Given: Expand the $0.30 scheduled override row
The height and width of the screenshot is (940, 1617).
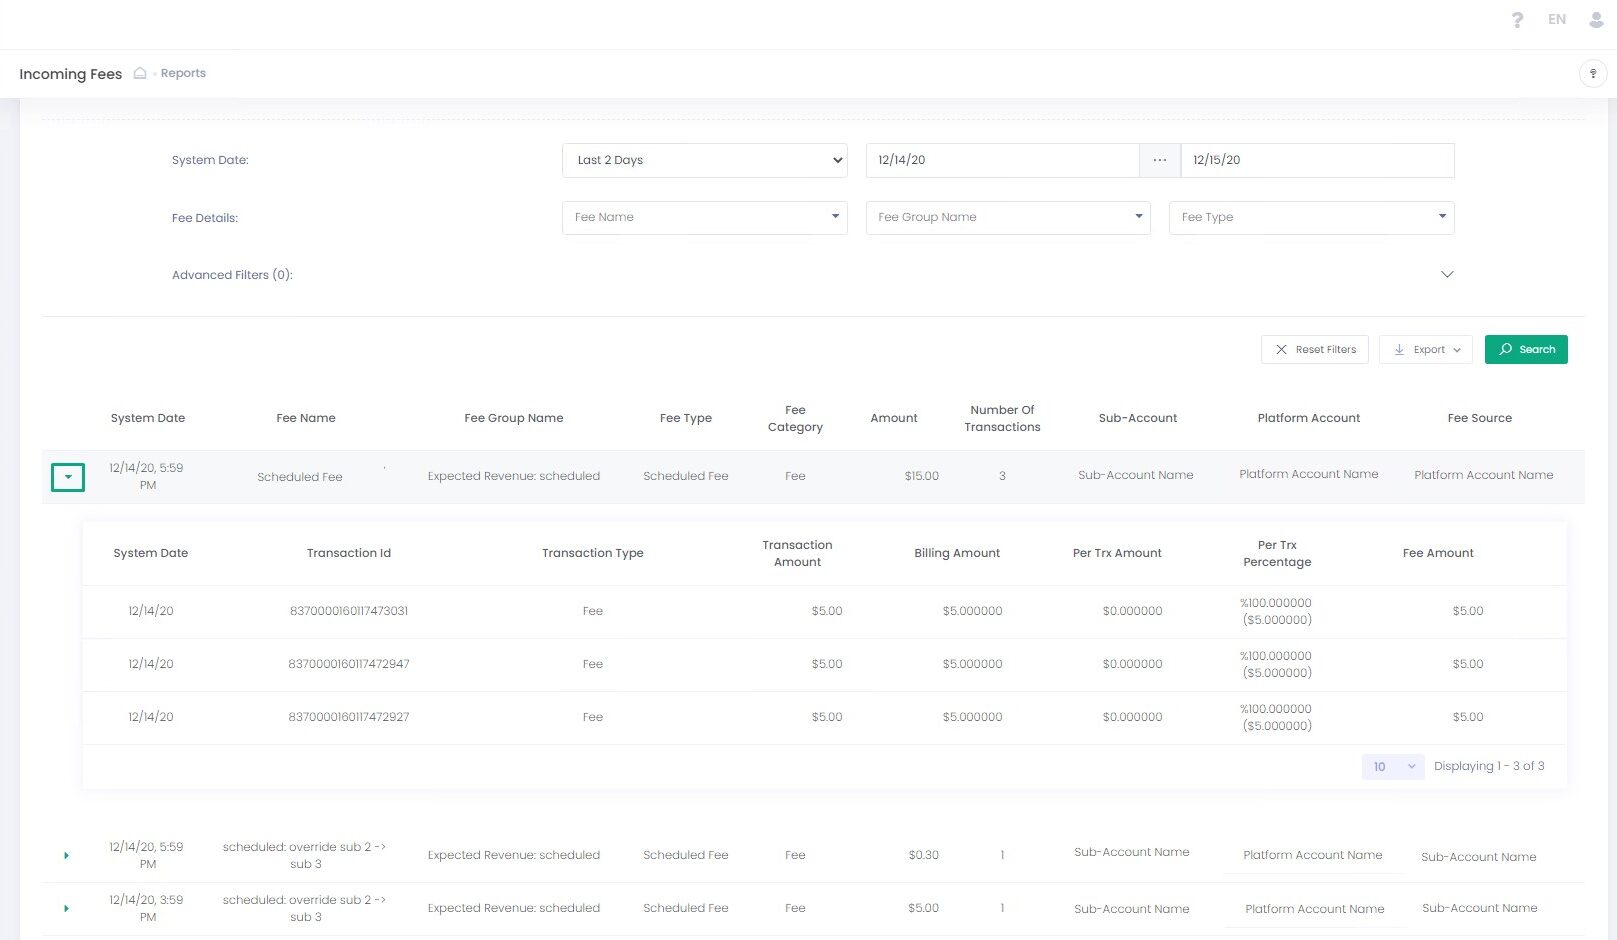Looking at the screenshot, I should click(66, 856).
